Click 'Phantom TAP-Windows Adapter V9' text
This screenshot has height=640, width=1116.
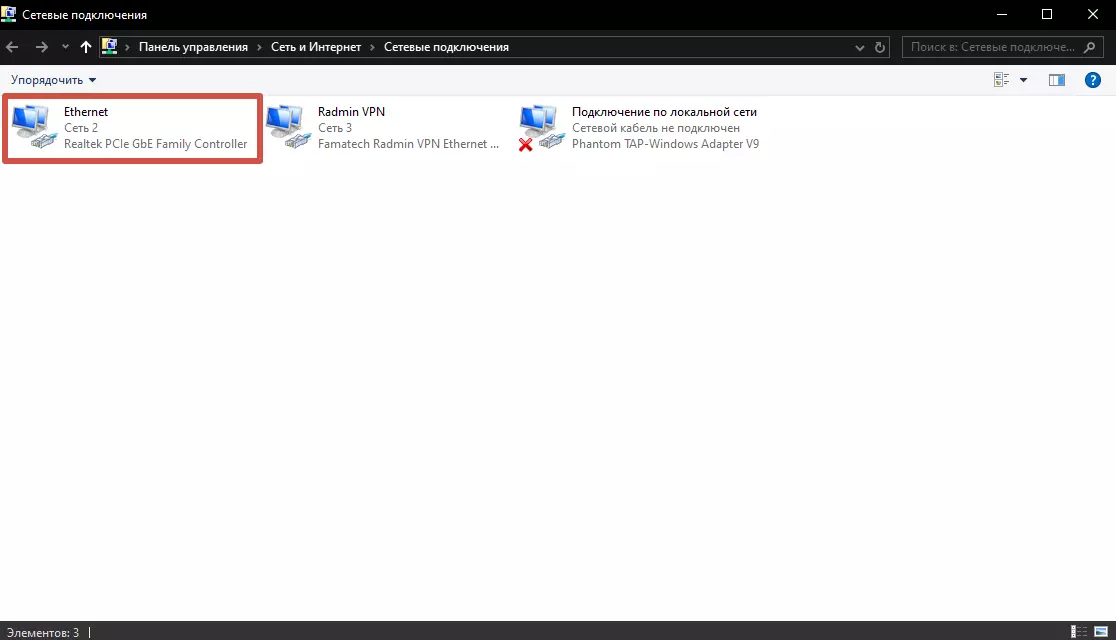tap(665, 144)
